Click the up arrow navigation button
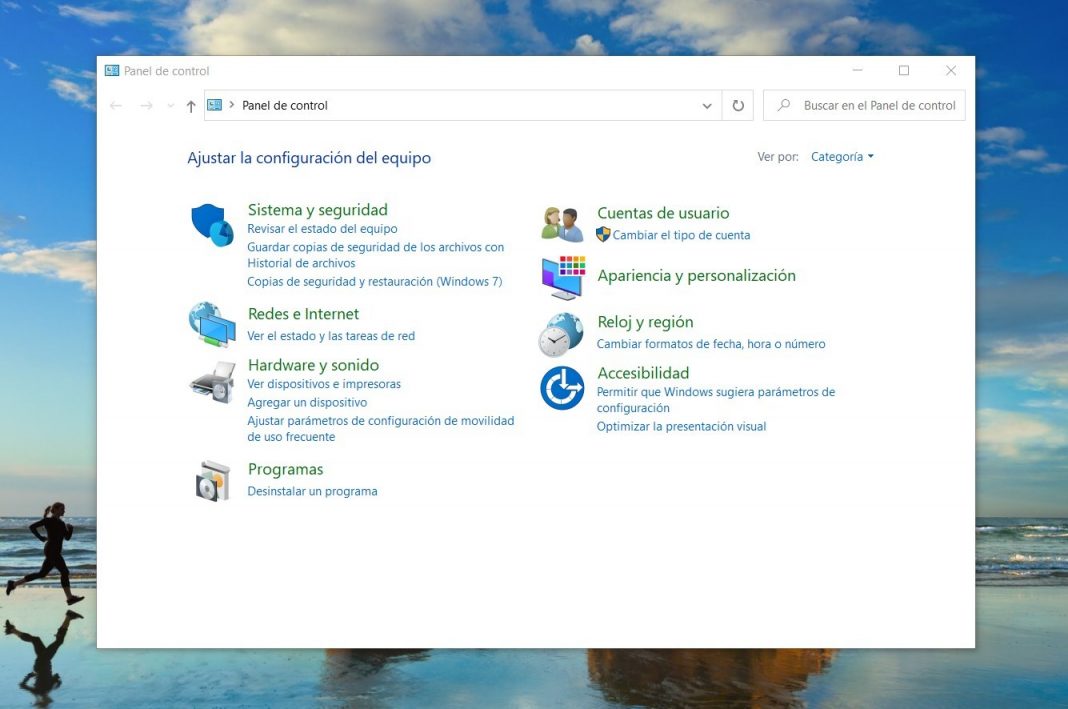Screen dimensions: 1068x709 [x=190, y=105]
